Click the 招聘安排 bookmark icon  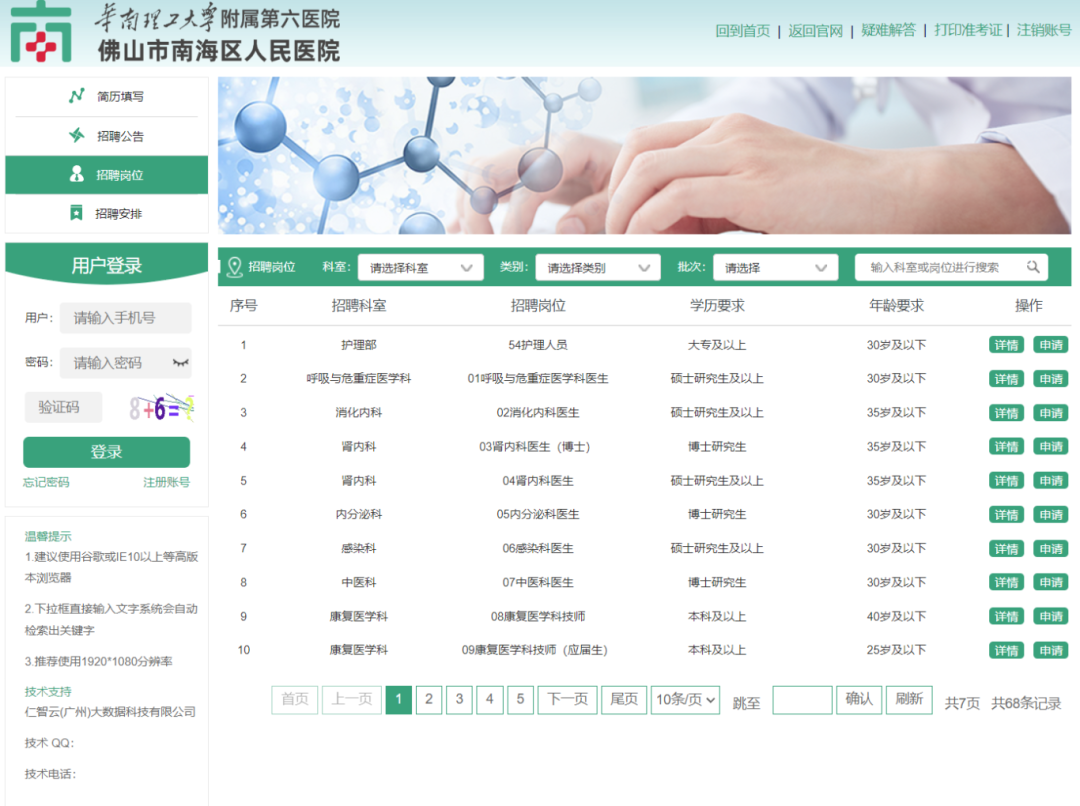[76, 213]
